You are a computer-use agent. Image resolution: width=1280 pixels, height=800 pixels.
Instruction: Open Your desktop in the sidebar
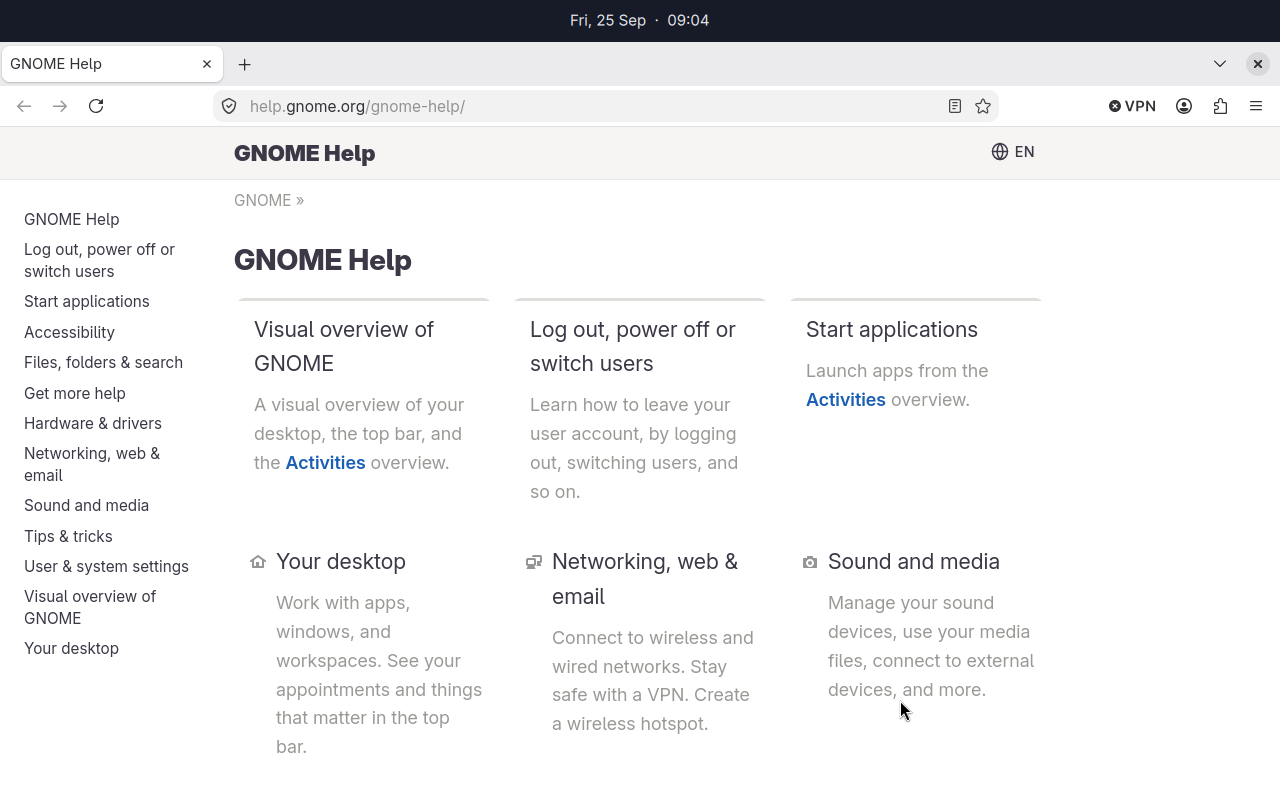click(71, 648)
